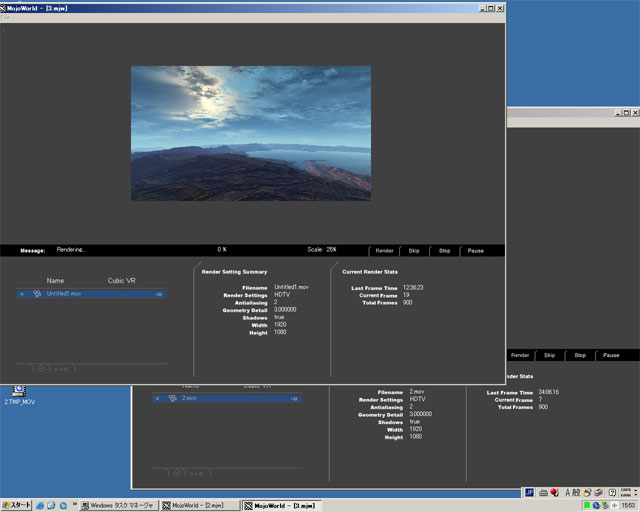Screen dimensions: 640x512
Task: Click the A input mode icon on the language bar
Action: [567, 493]
